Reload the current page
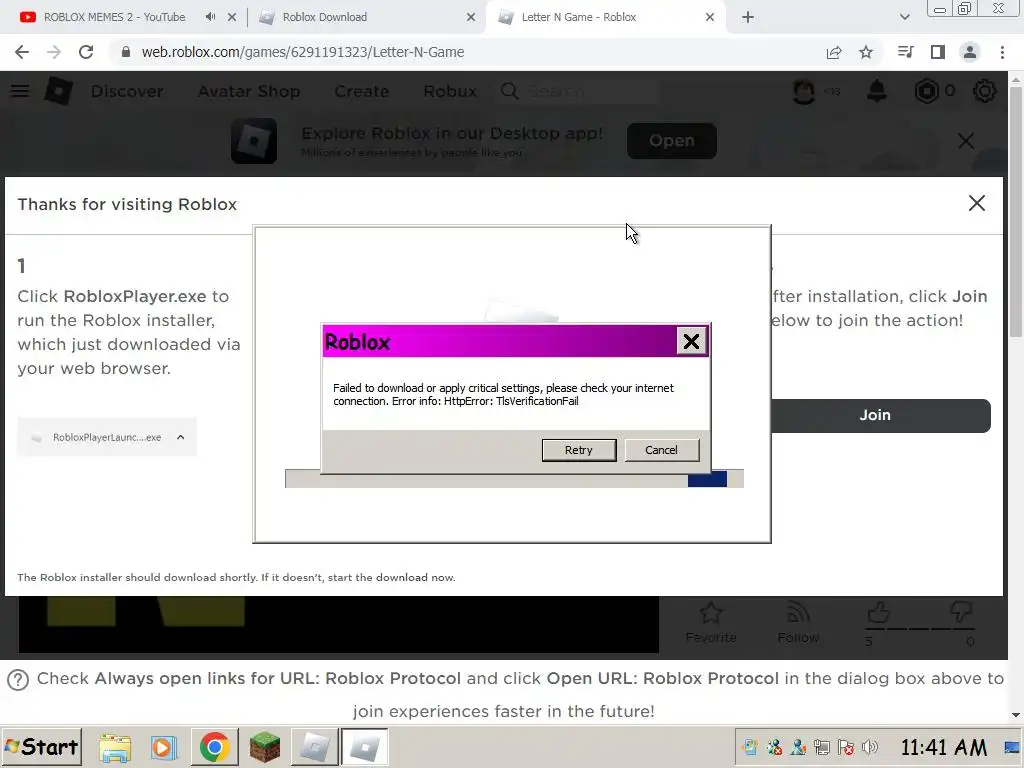Viewport: 1024px width, 768px height. point(86,52)
